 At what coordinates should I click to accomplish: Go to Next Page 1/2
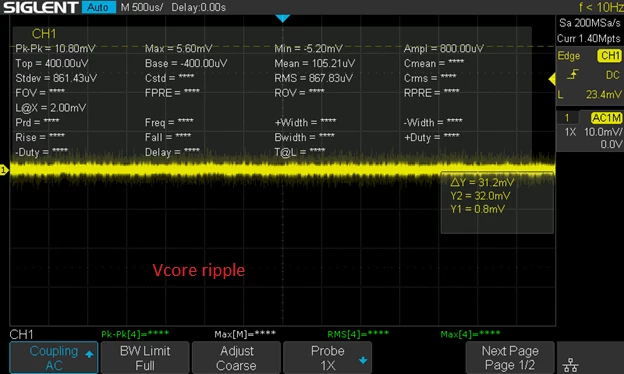pos(510,358)
